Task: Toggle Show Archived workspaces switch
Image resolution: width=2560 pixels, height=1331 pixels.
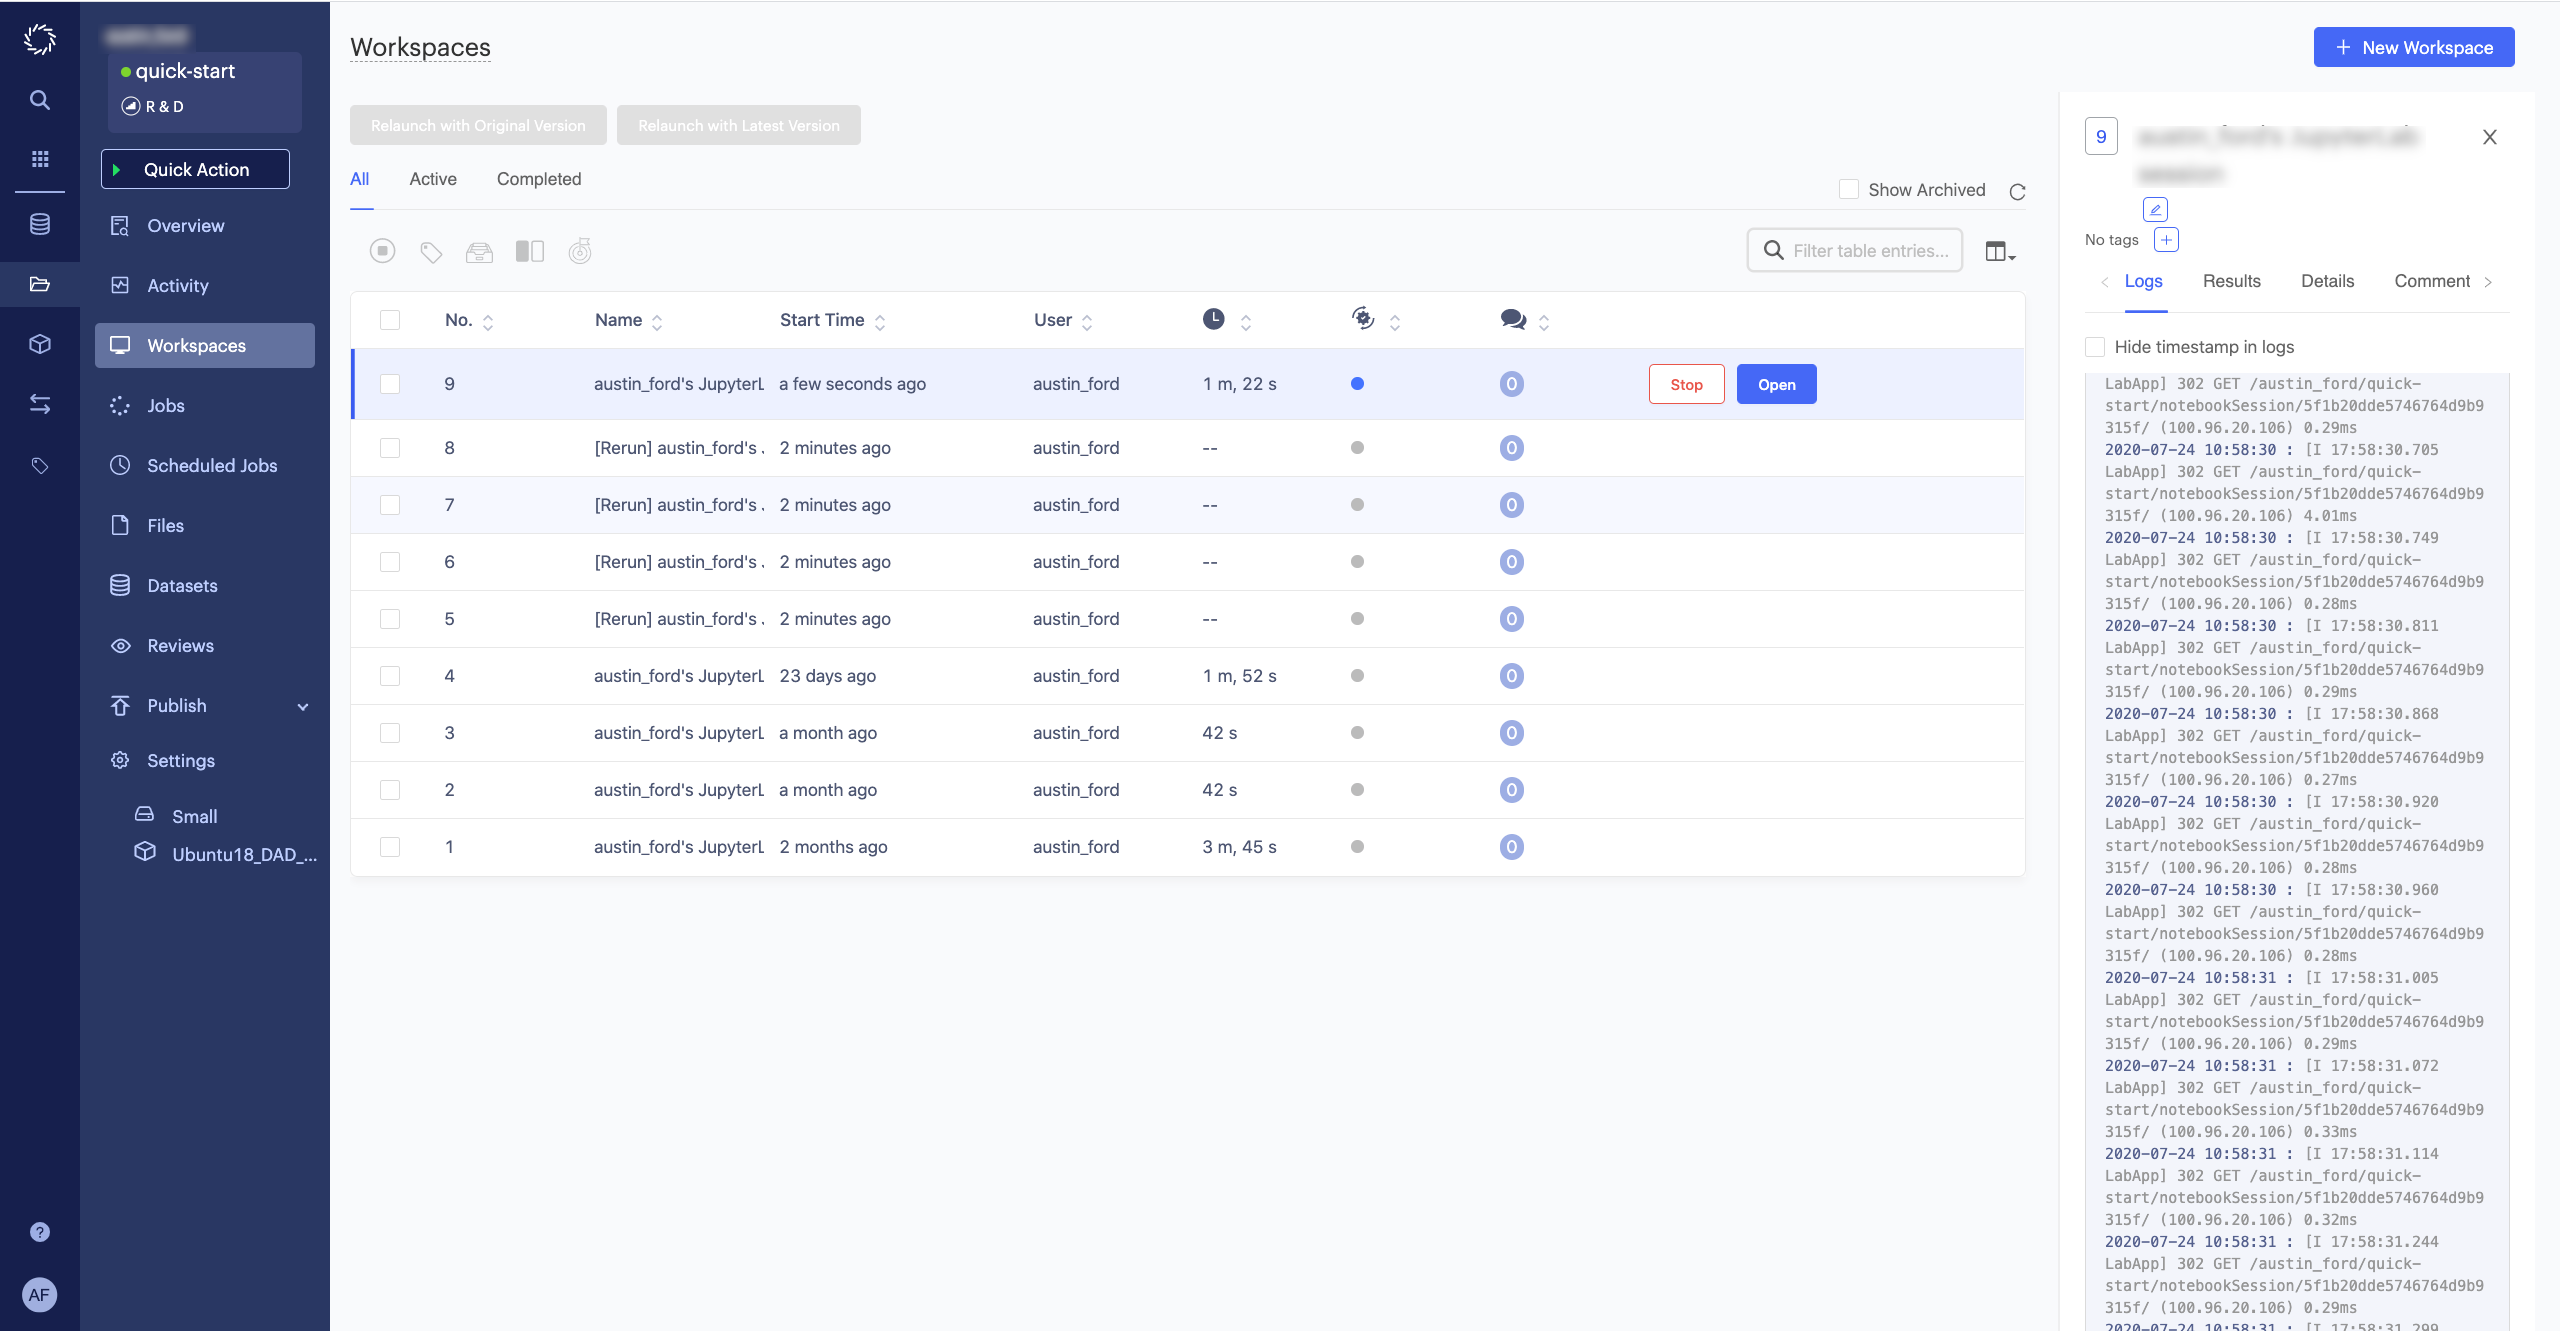Action: [1849, 188]
